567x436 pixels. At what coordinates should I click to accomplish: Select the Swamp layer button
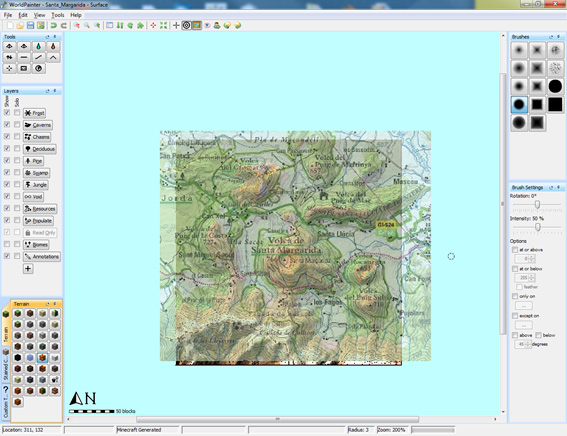coord(37,173)
